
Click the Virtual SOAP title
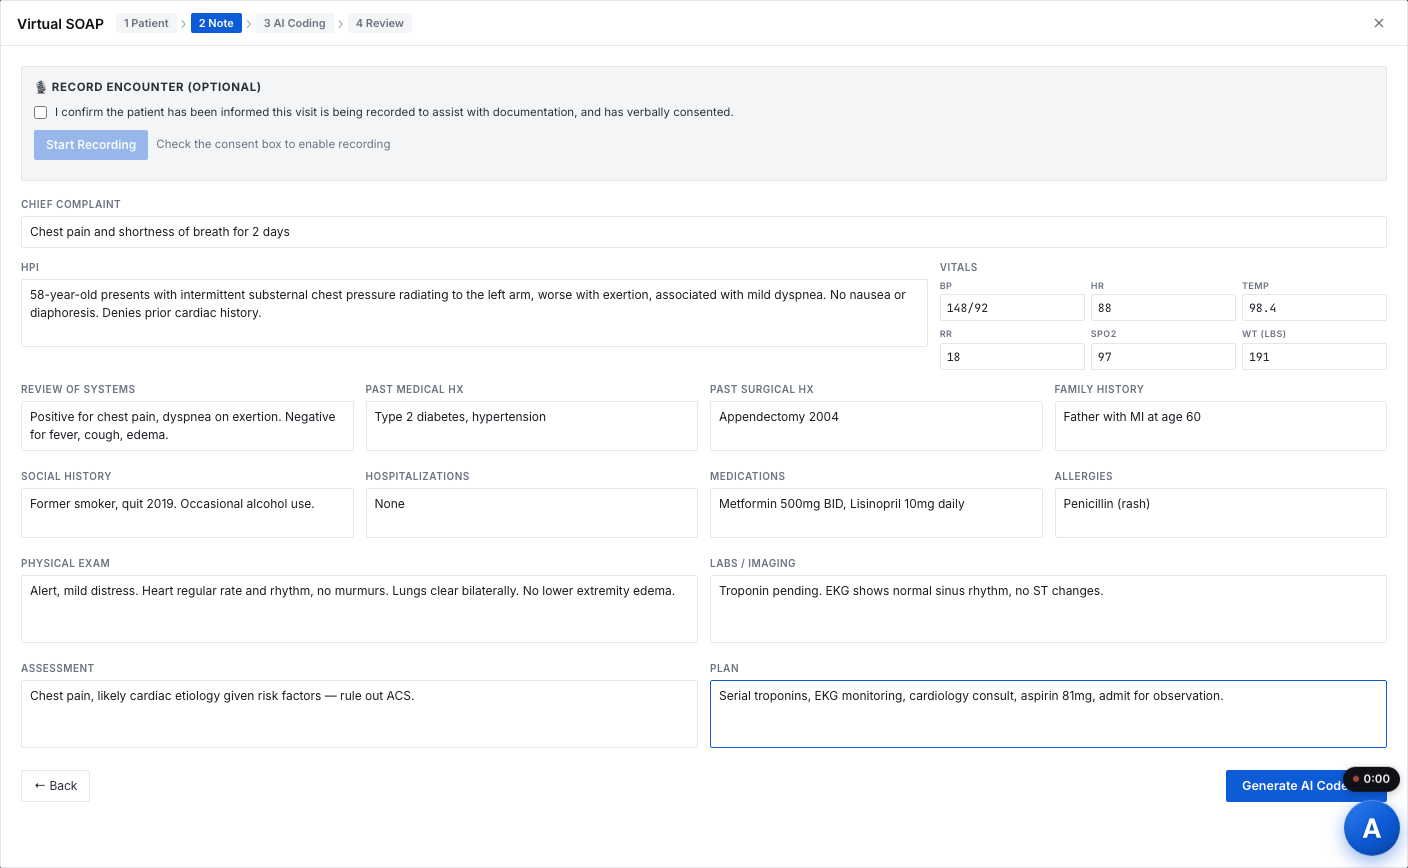[x=60, y=24]
